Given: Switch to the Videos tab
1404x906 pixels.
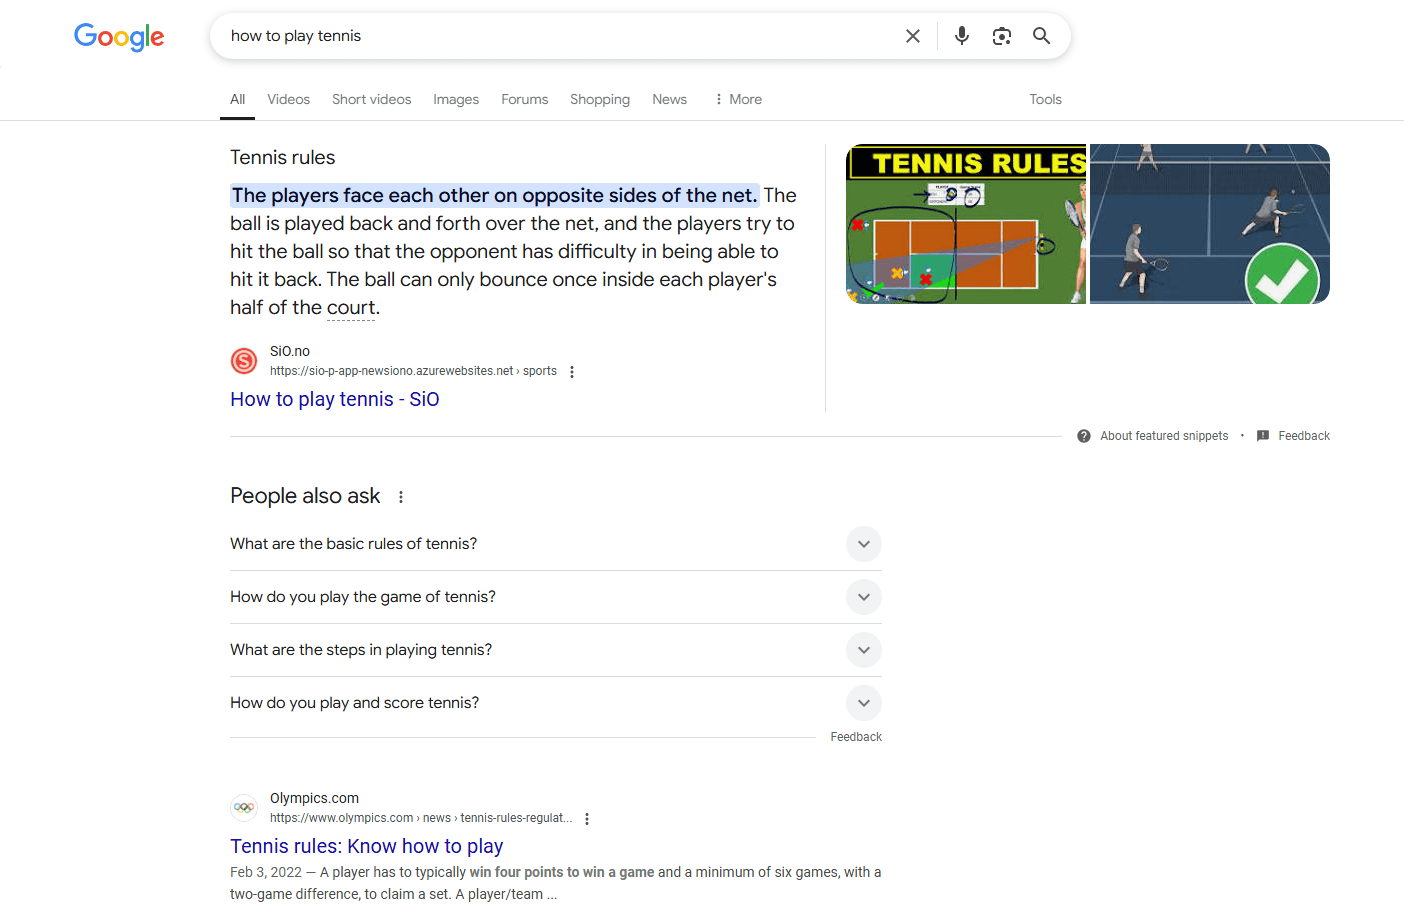Looking at the screenshot, I should coord(288,99).
